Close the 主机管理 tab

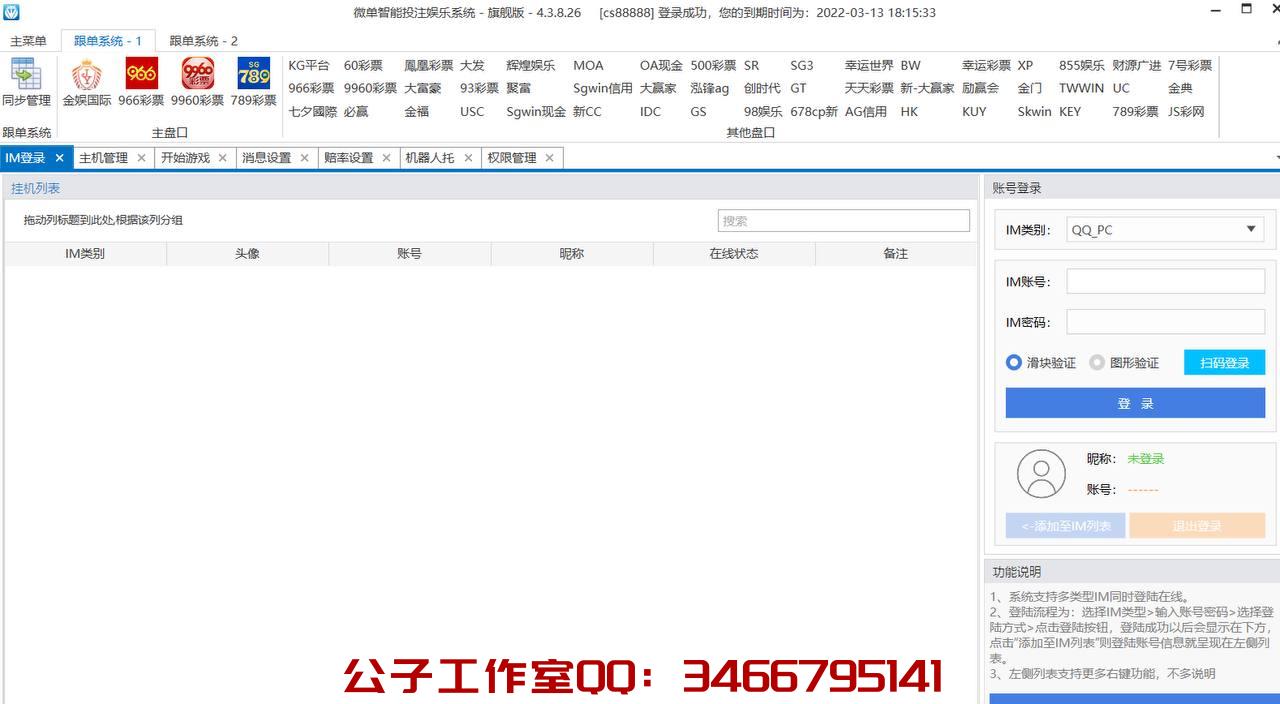pos(141,158)
